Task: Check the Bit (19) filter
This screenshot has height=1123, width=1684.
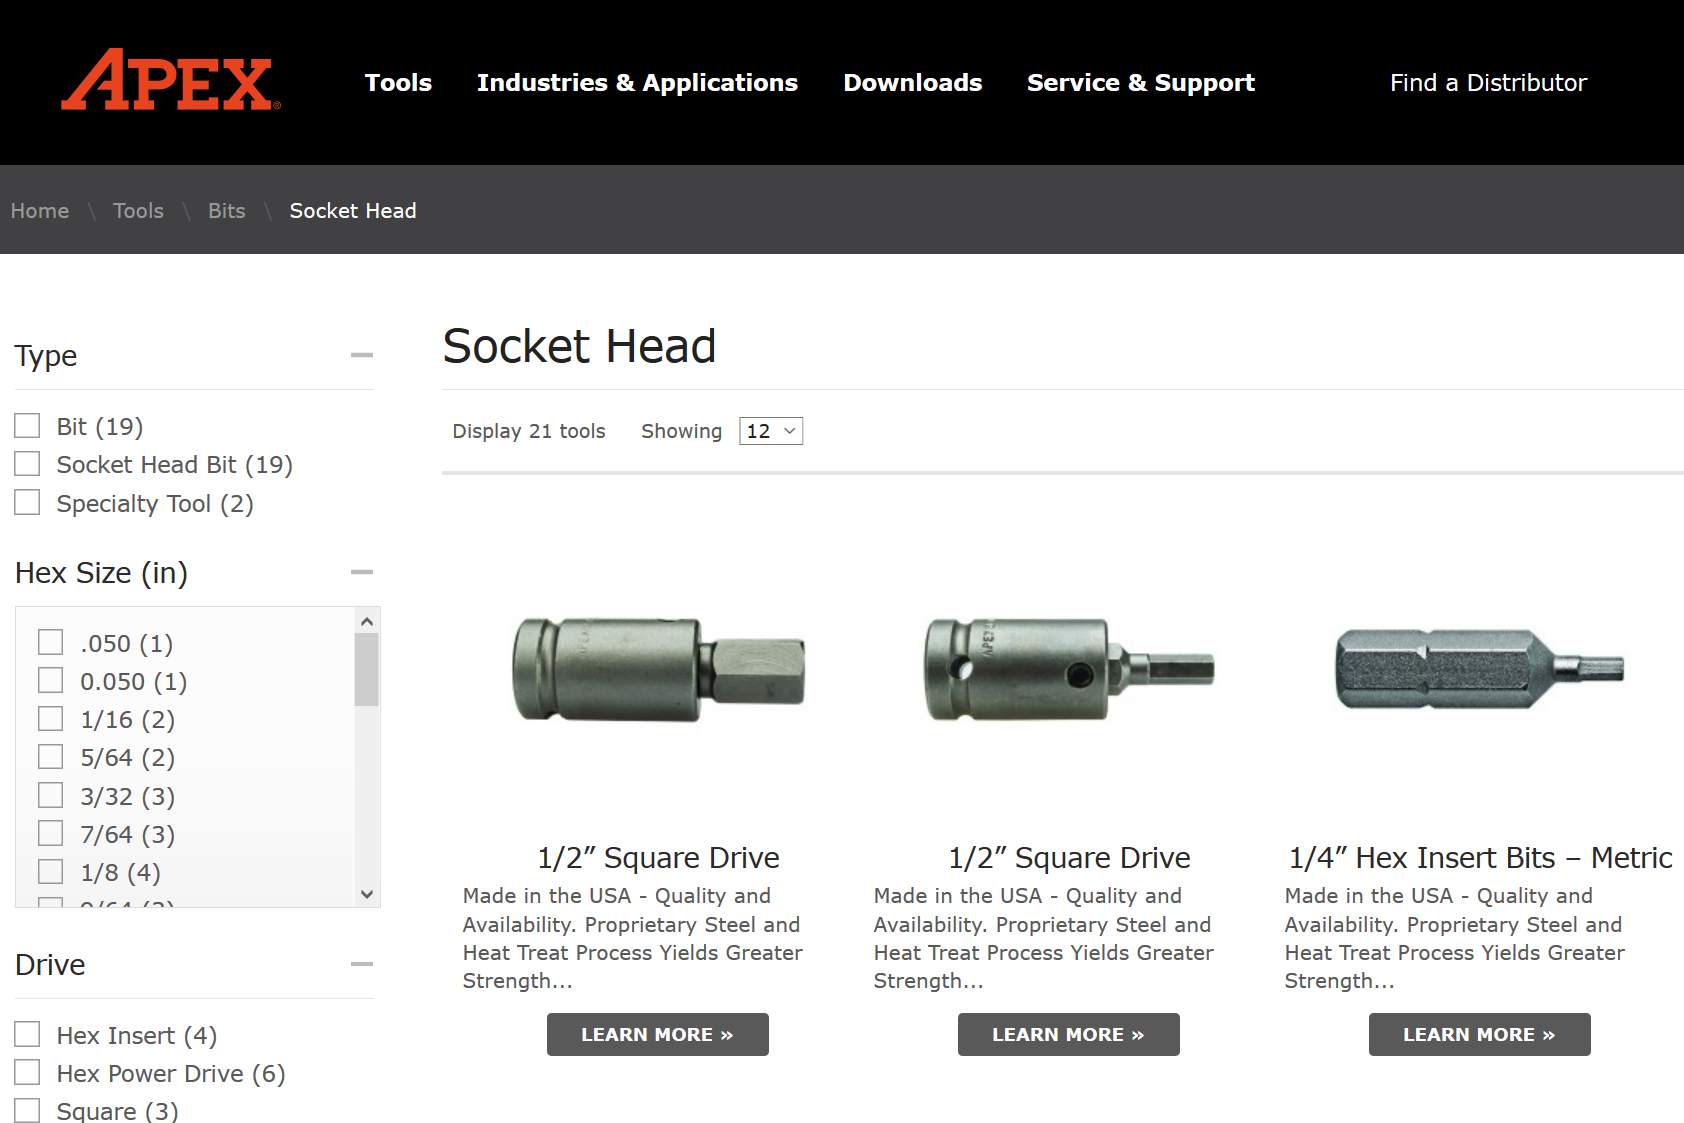Action: [27, 426]
